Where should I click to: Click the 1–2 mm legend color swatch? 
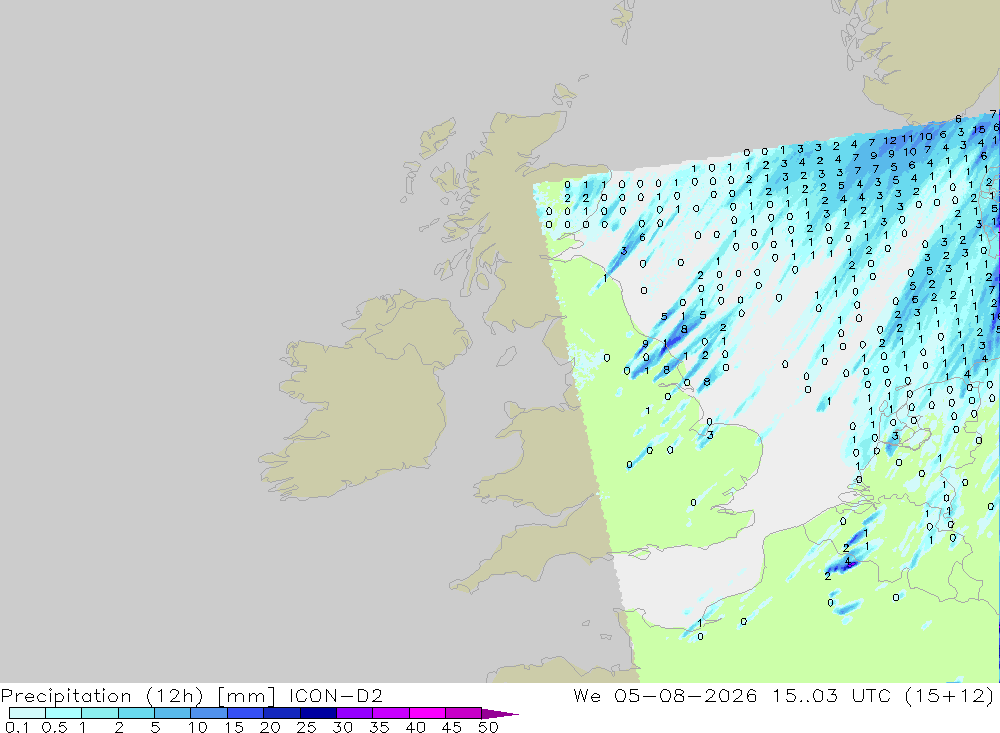coord(99,713)
